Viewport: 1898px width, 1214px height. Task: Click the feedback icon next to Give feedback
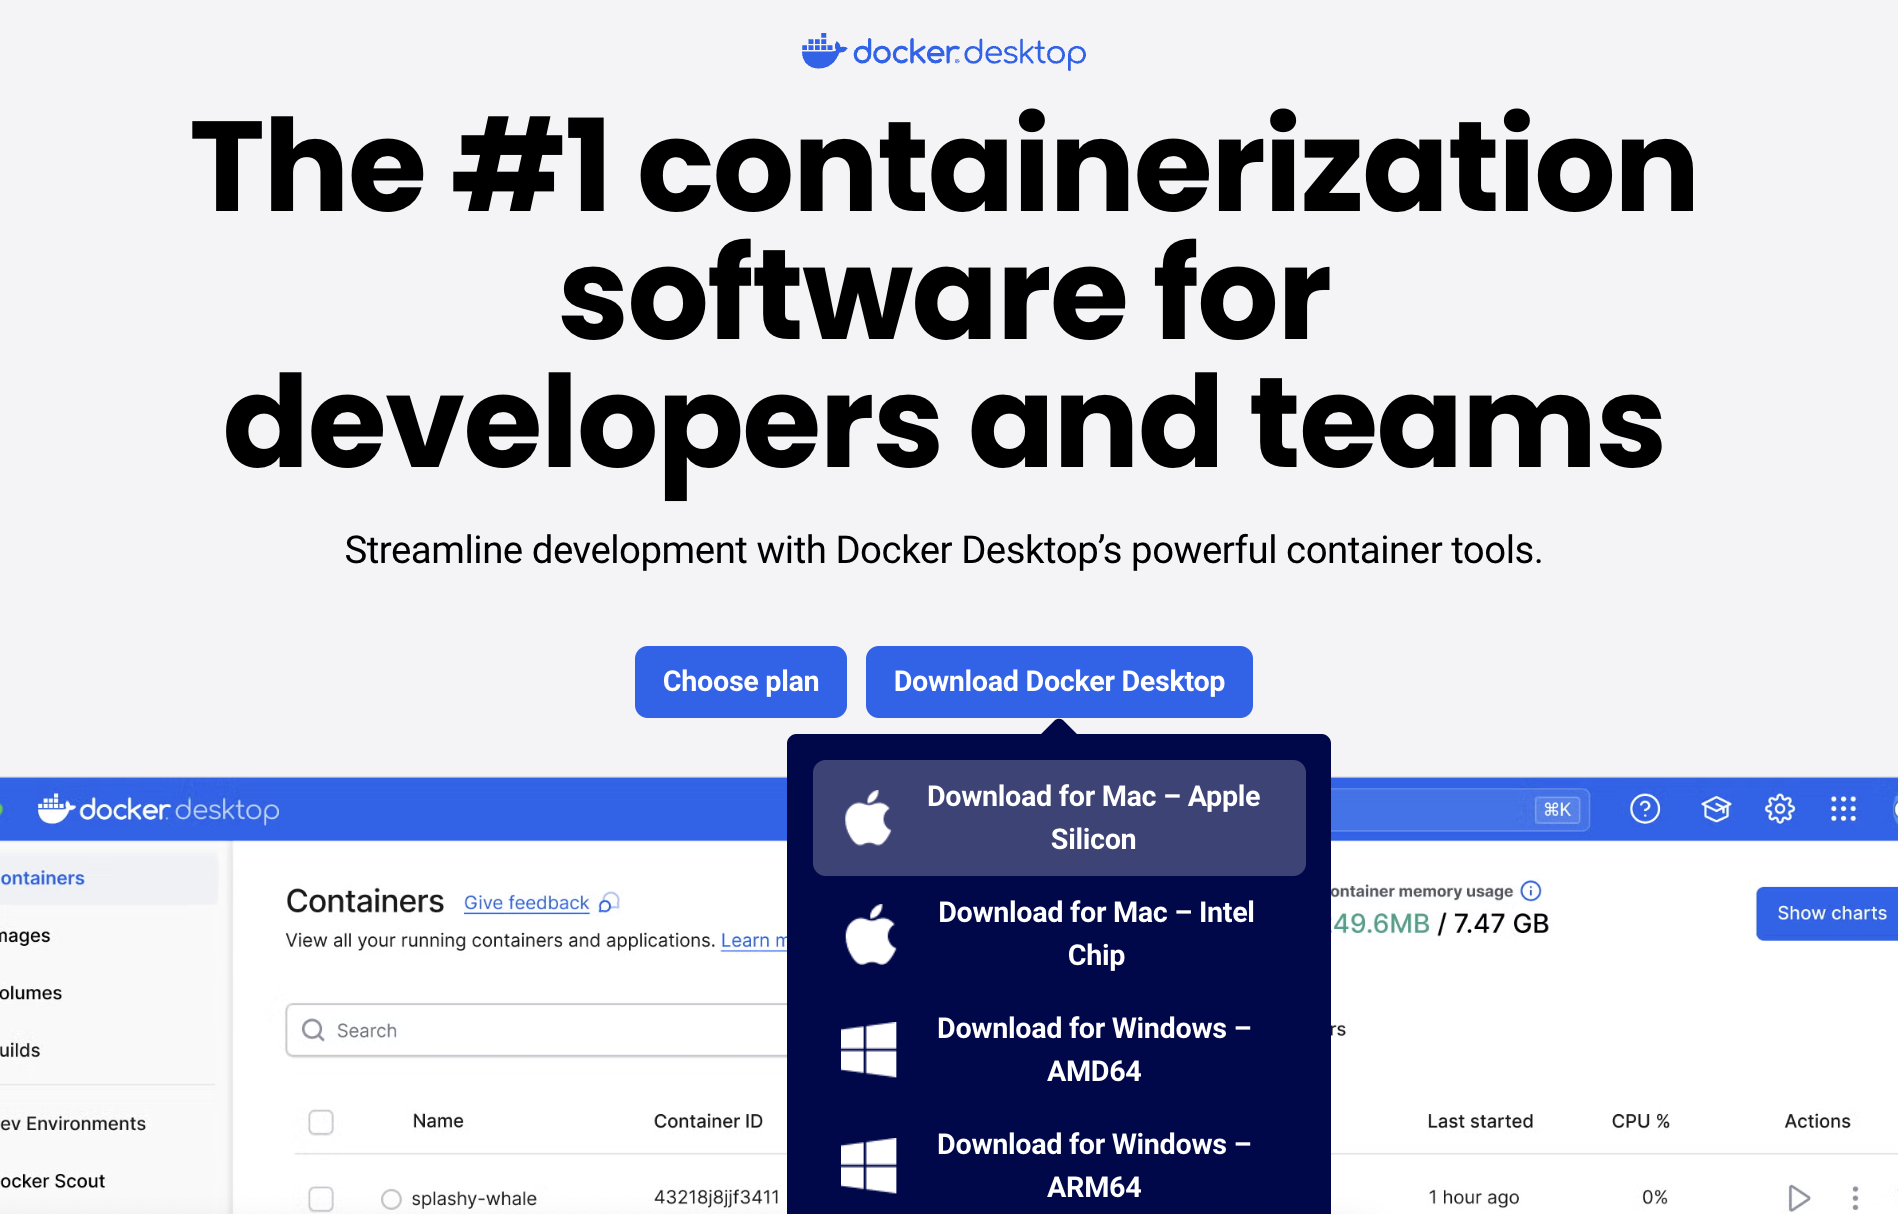[x=609, y=903]
